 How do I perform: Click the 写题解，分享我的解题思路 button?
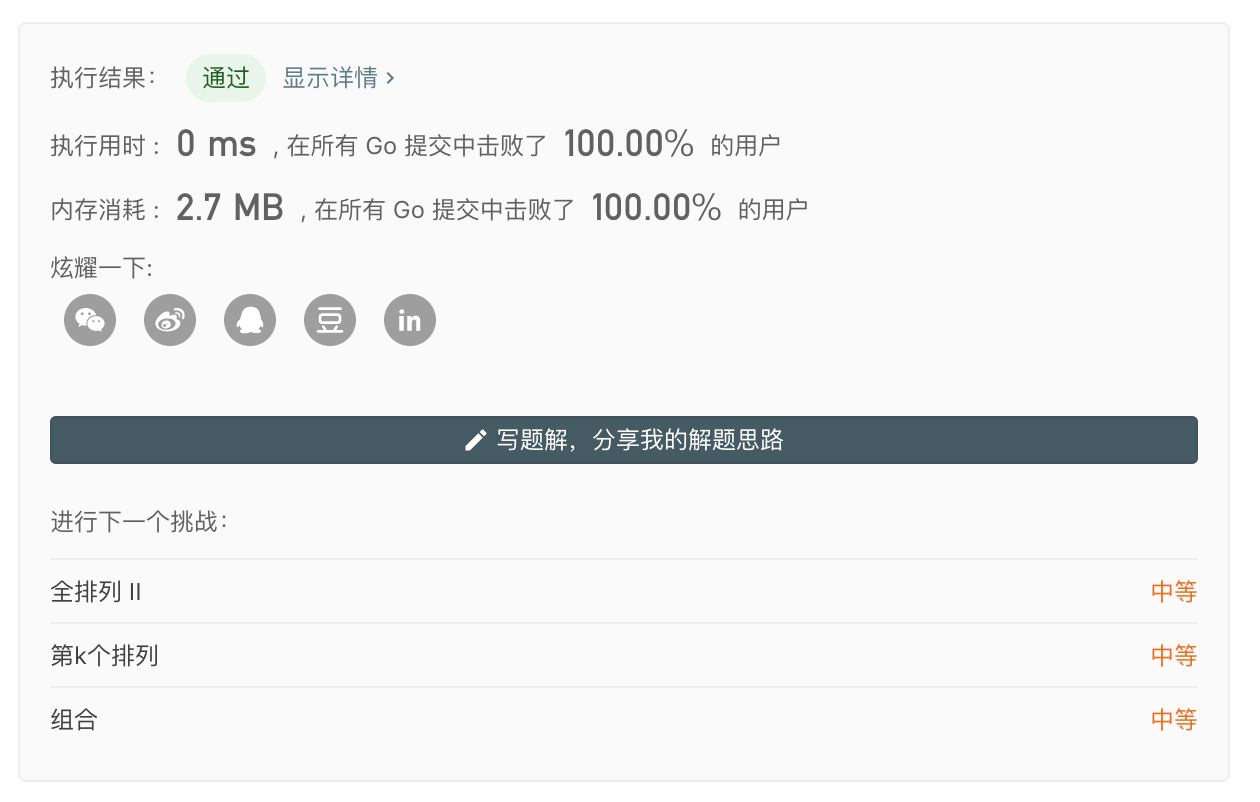(x=624, y=440)
